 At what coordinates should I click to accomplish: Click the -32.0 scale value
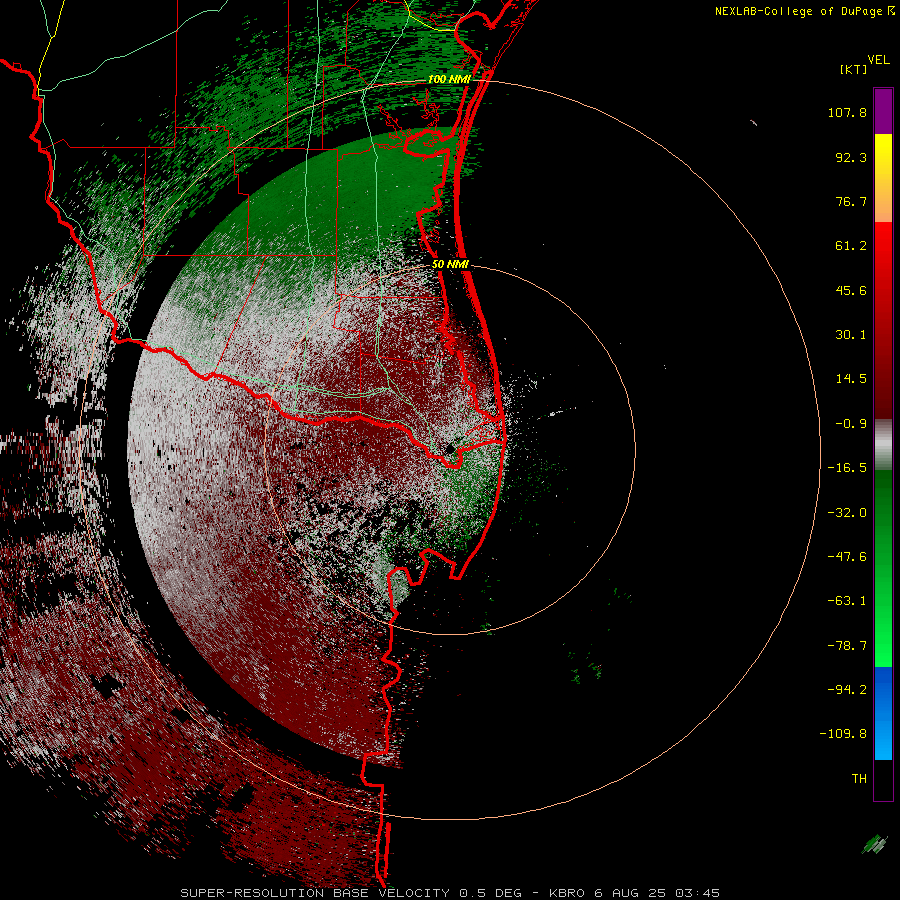pyautogui.click(x=847, y=513)
